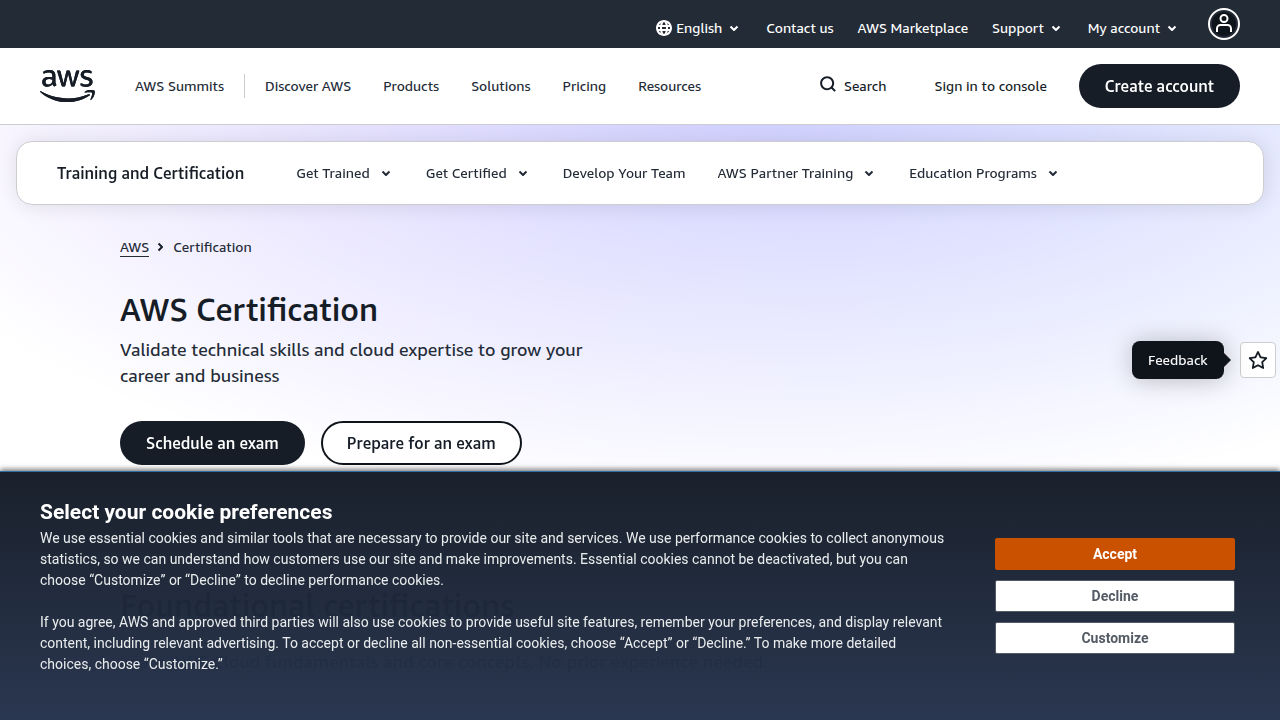The image size is (1280, 720).
Task: Click the AWS Certification heading
Action: [249, 310]
